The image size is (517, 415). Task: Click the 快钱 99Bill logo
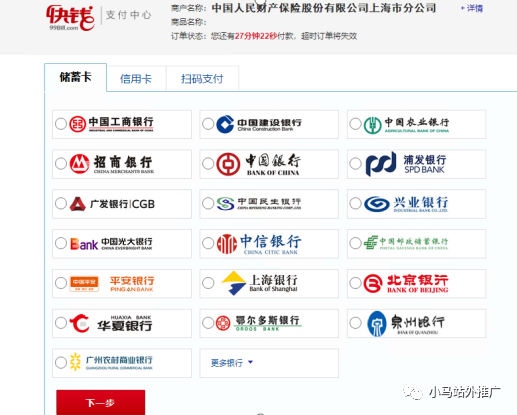[70, 17]
